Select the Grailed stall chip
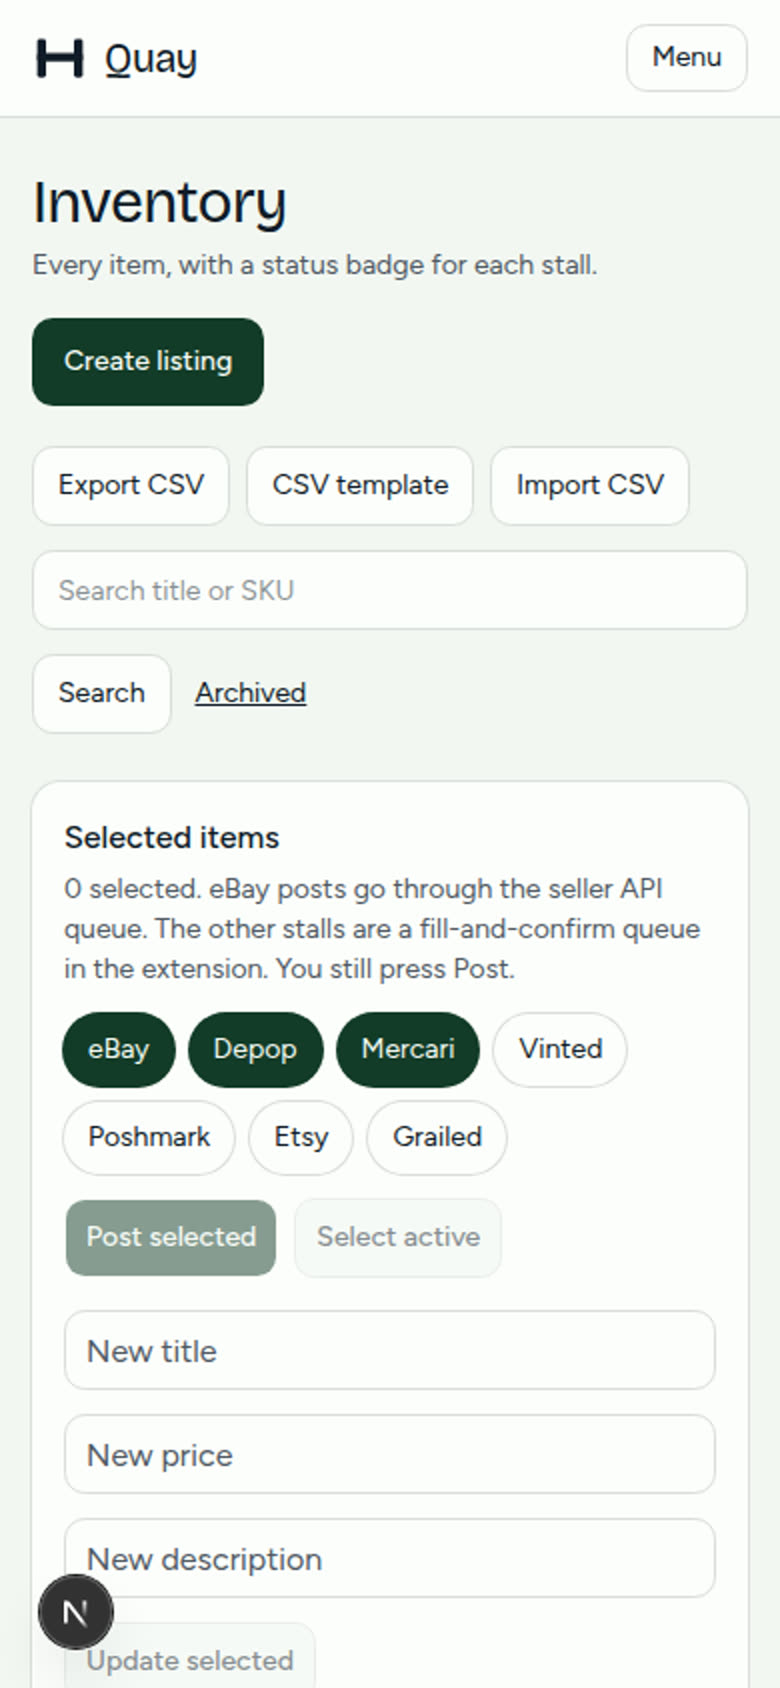The width and height of the screenshot is (780, 1688). tap(437, 1138)
